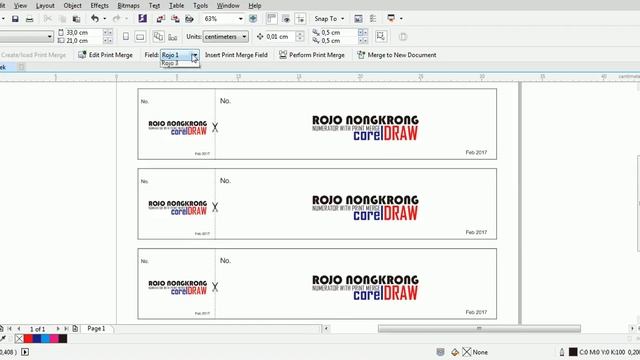Open the Application launcher icon
Image resolution: width=640 pixels, height=360 pixels.
[x=391, y=18]
